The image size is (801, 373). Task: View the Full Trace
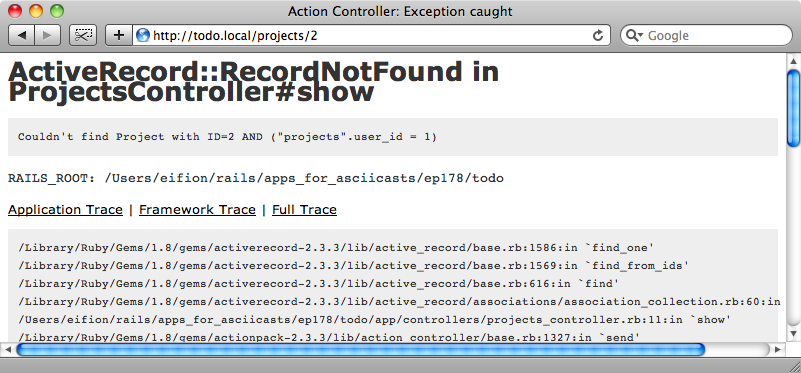[304, 209]
